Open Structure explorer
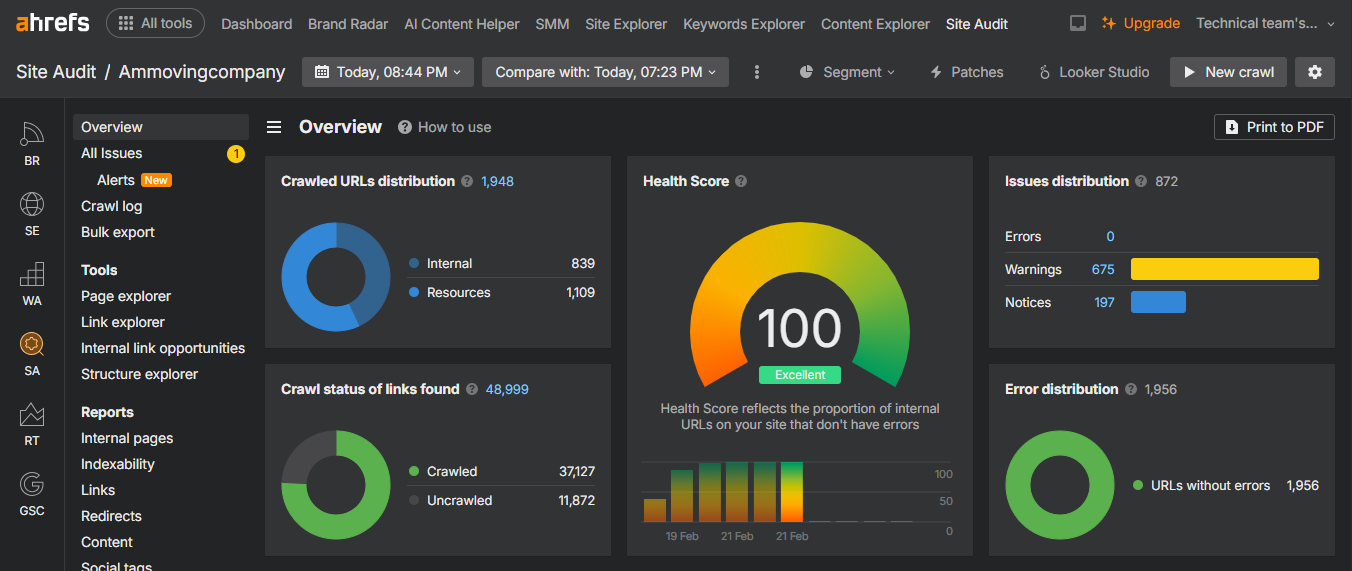This screenshot has height=571, width=1352. click(x=139, y=374)
